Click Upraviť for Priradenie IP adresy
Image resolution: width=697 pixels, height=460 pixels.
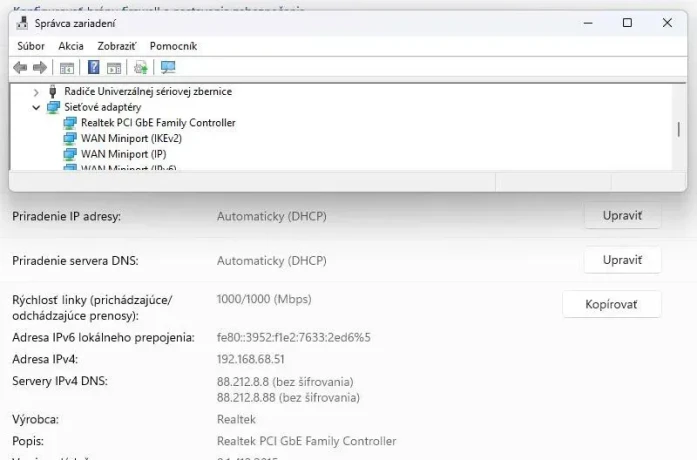click(x=622, y=216)
